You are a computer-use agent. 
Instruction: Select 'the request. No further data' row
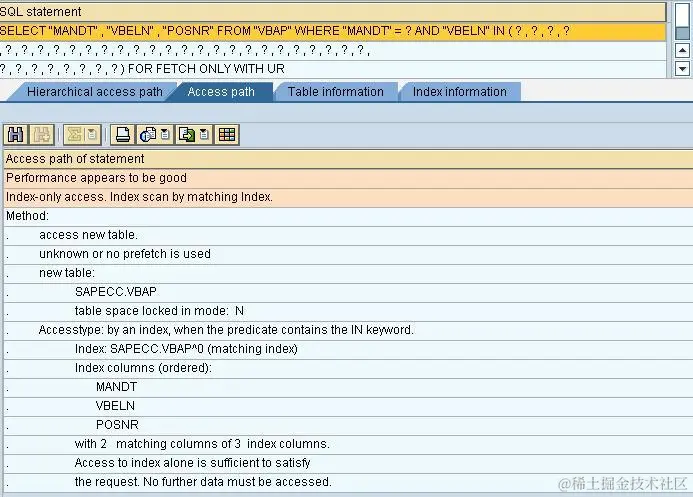348,482
